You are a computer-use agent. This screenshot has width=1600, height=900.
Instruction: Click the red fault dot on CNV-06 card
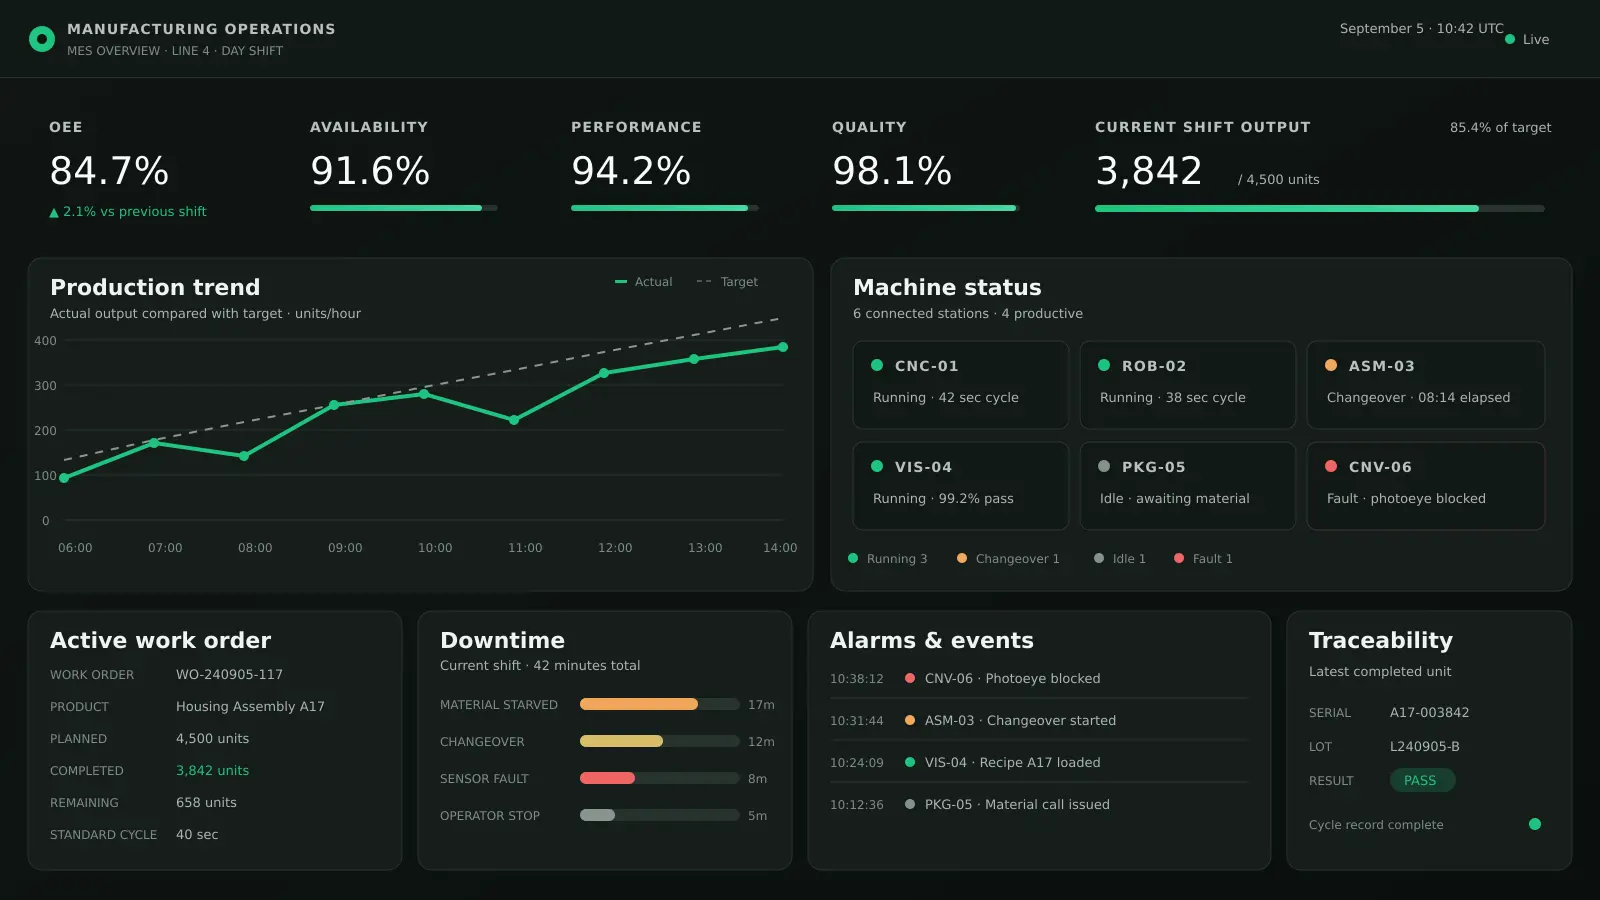coord(1331,466)
